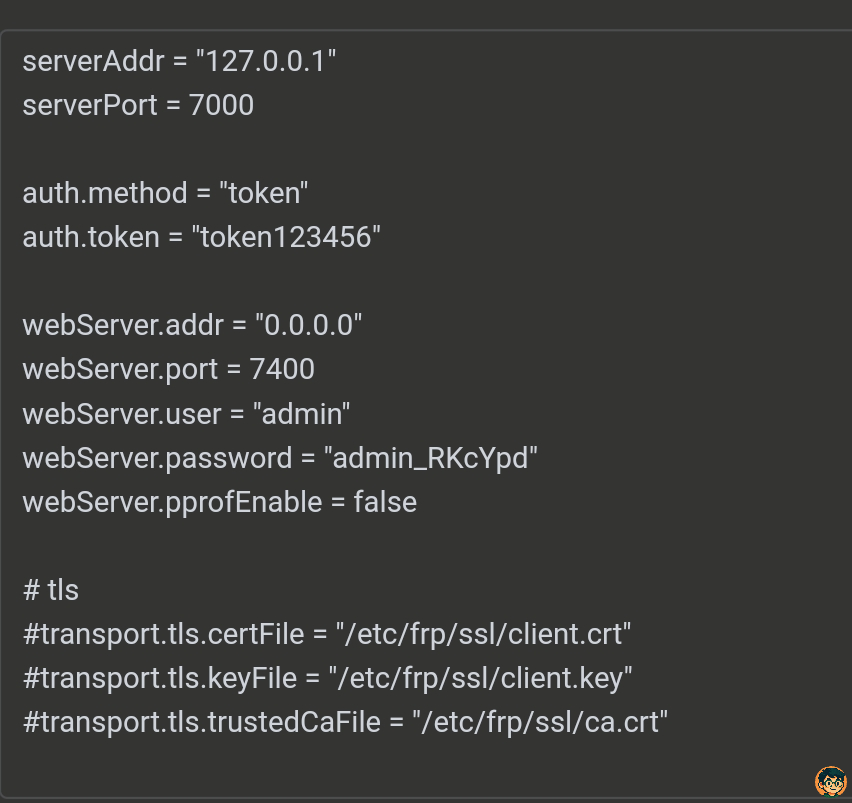Click the 7400 port number value
Screen dimensions: 852x803
282,369
